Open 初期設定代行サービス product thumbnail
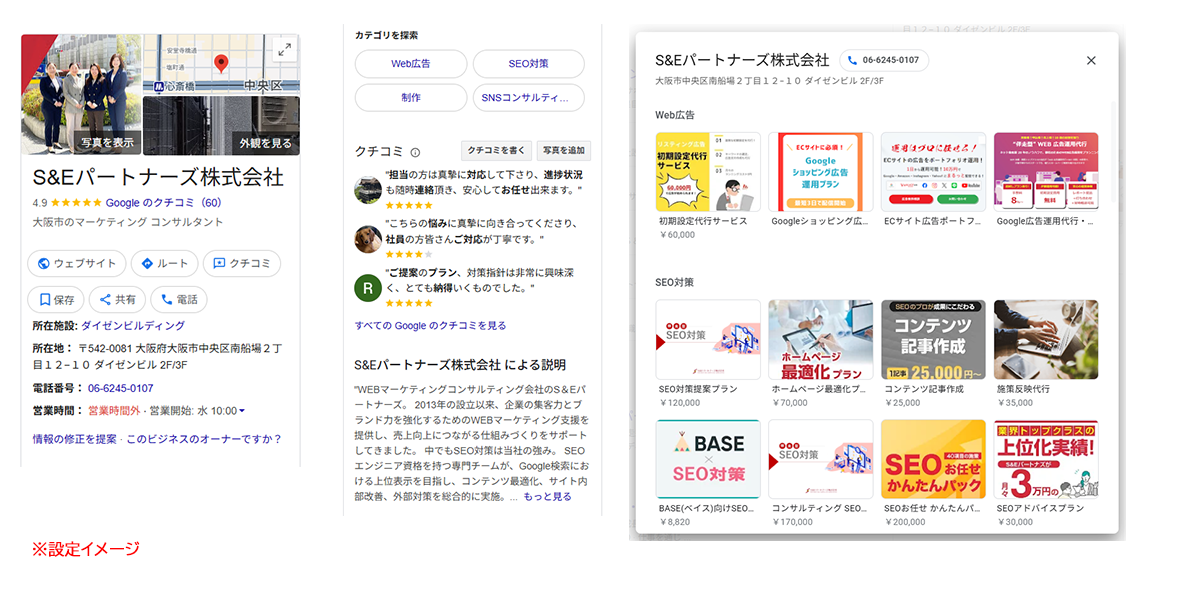Image resolution: width=1181 pixels, height=591 pixels. [708, 172]
